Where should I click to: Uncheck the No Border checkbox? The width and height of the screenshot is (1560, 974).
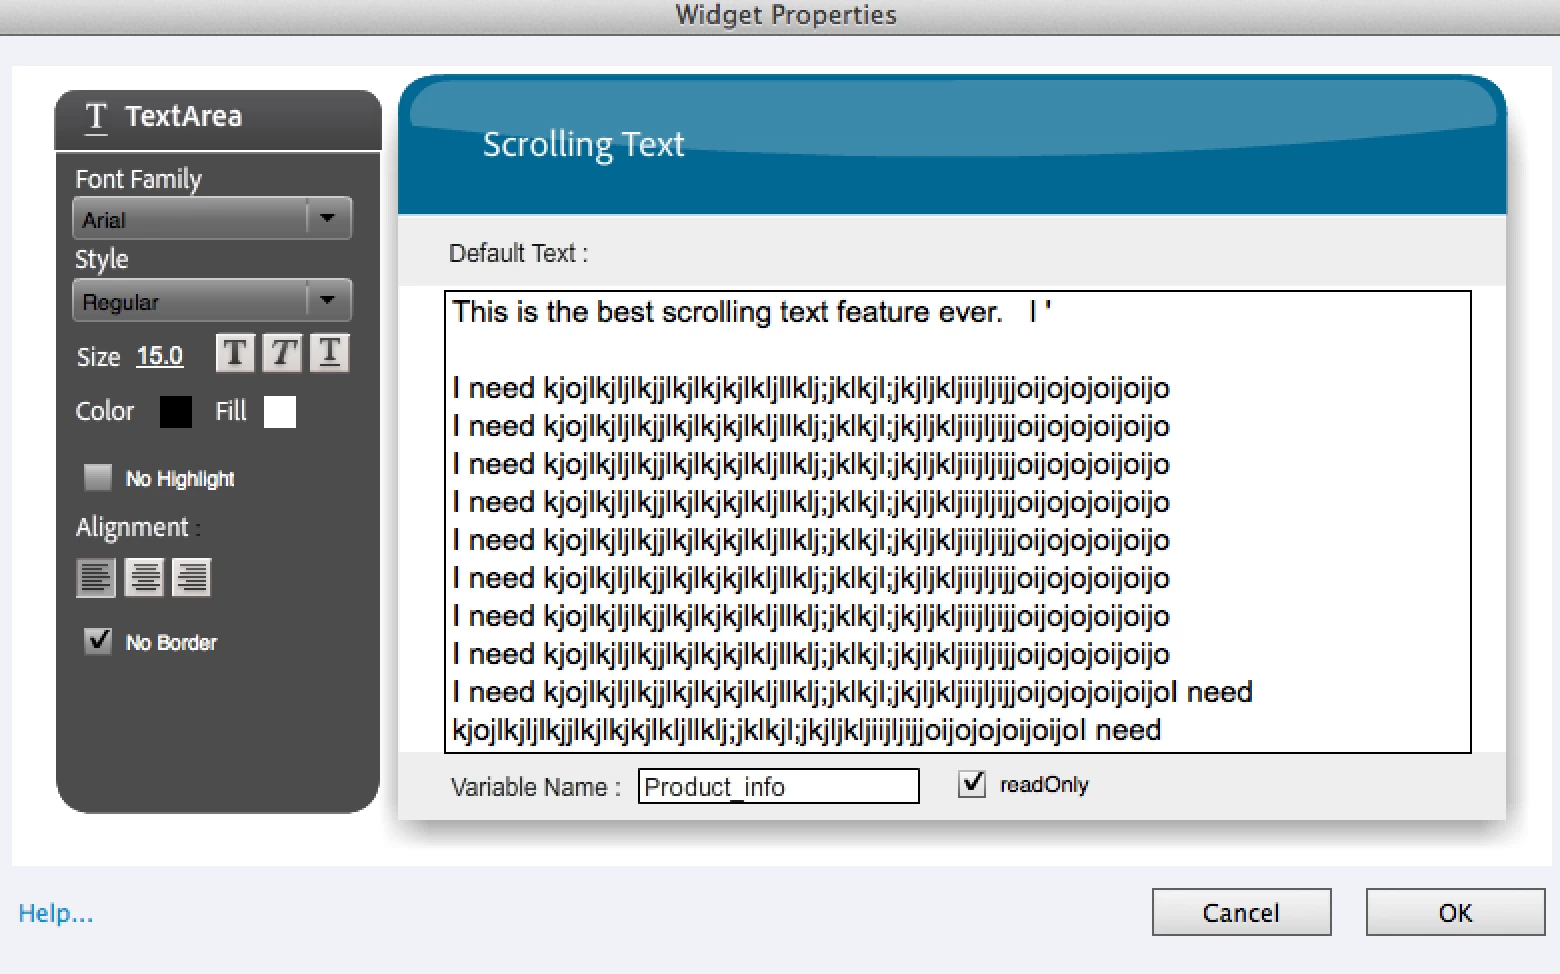(x=98, y=640)
